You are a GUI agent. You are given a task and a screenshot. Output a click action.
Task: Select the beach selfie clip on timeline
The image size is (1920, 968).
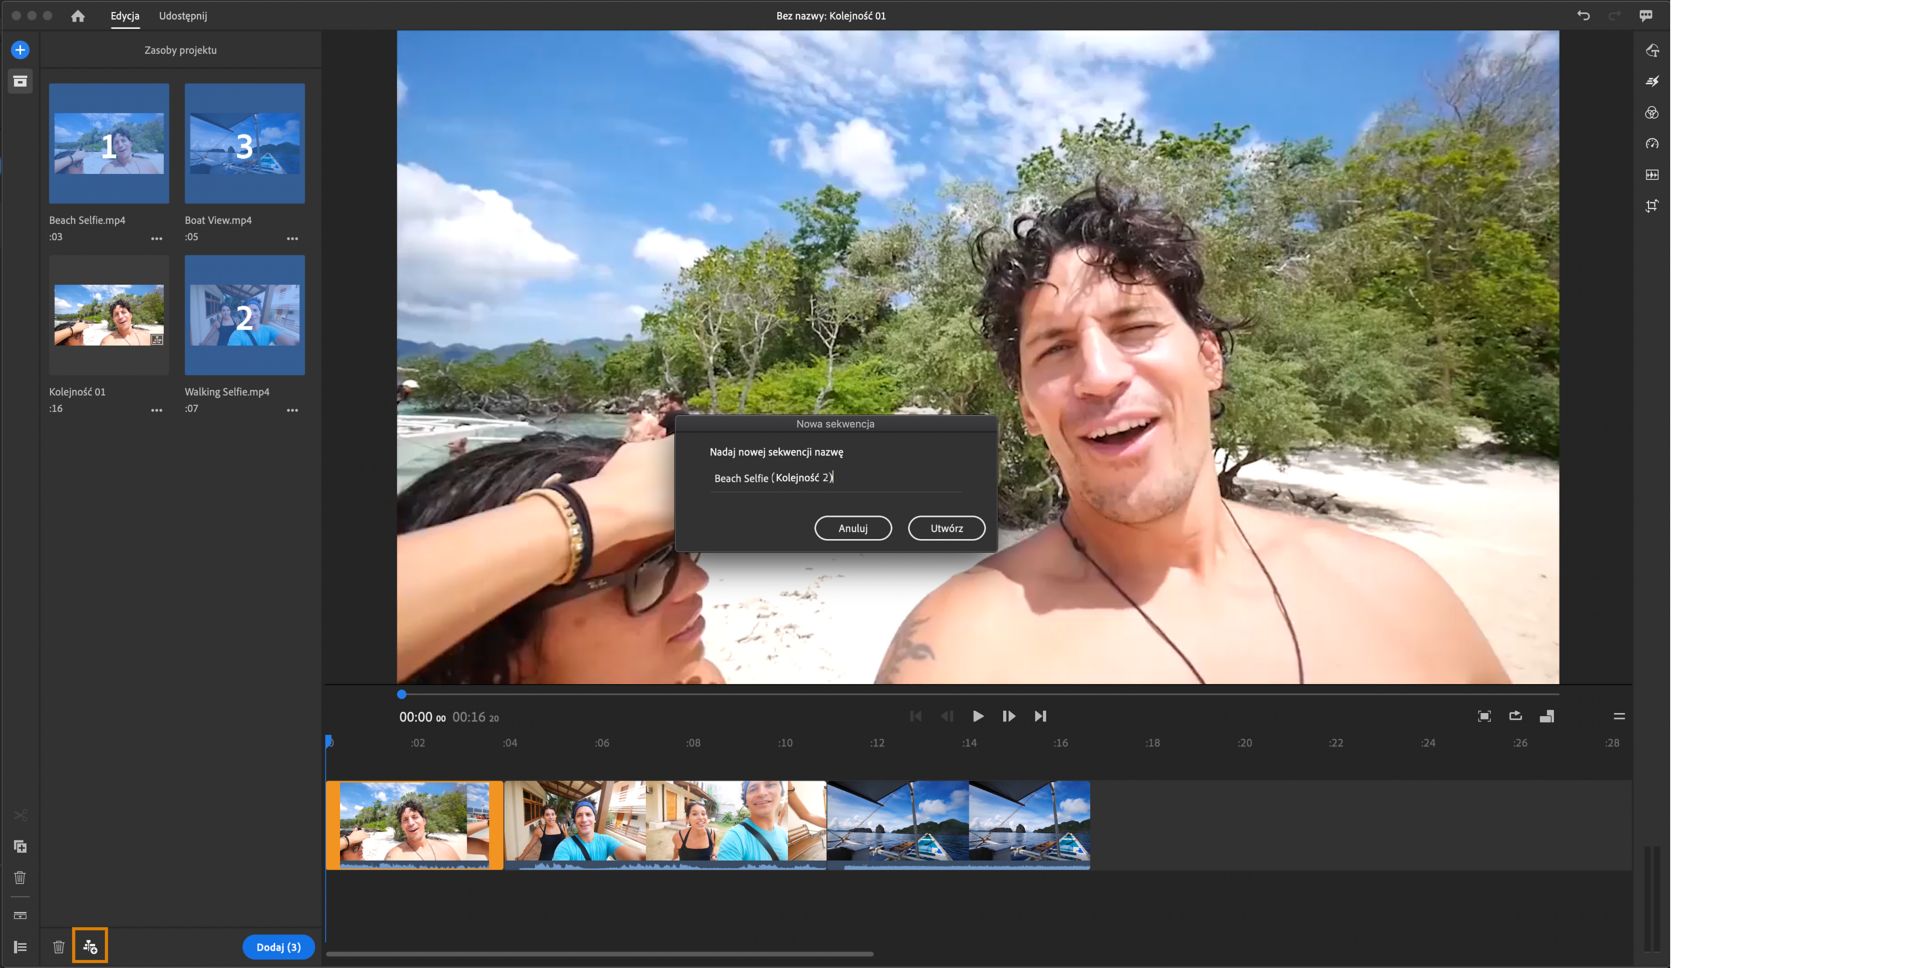(x=414, y=825)
